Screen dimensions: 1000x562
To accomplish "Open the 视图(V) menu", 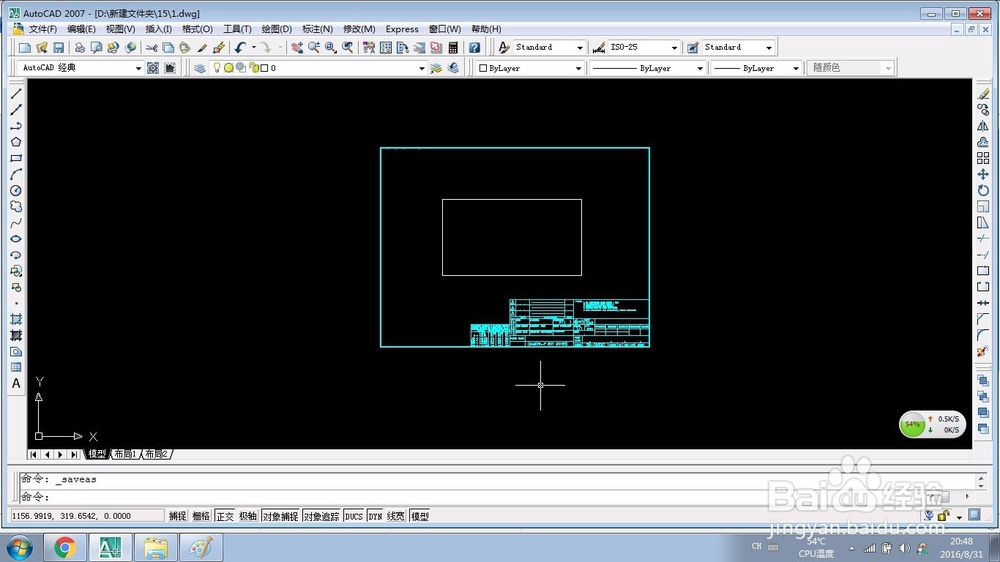I will click(120, 29).
